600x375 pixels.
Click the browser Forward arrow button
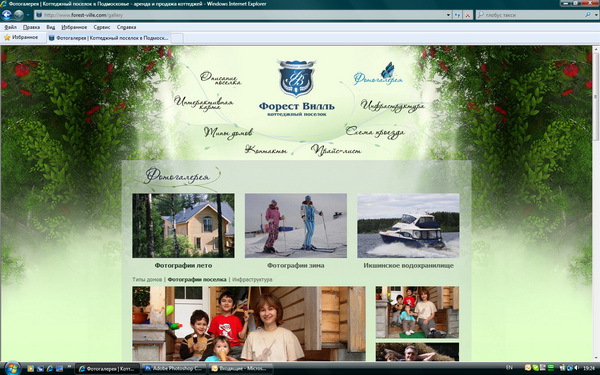click(18, 15)
